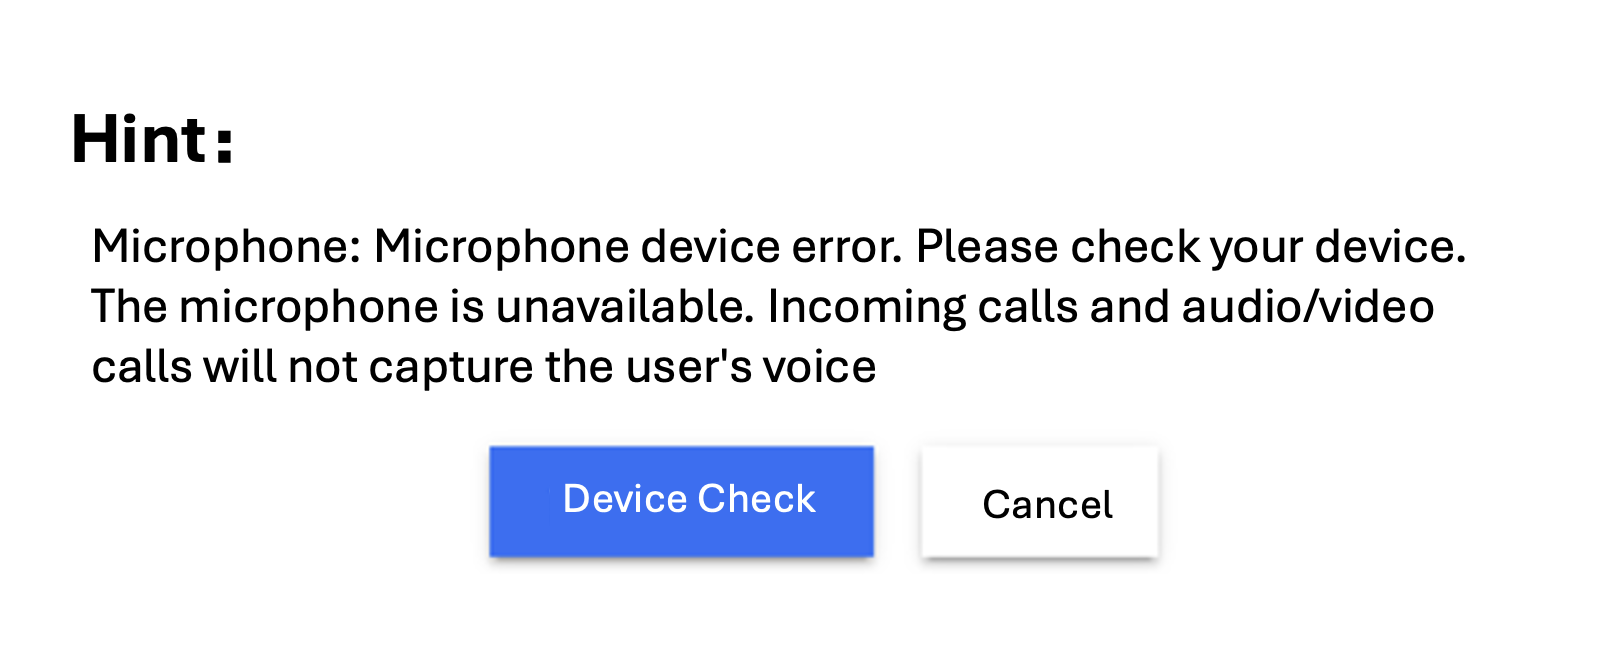Click the Device Check button
This screenshot has width=1602, height=652.
click(681, 500)
